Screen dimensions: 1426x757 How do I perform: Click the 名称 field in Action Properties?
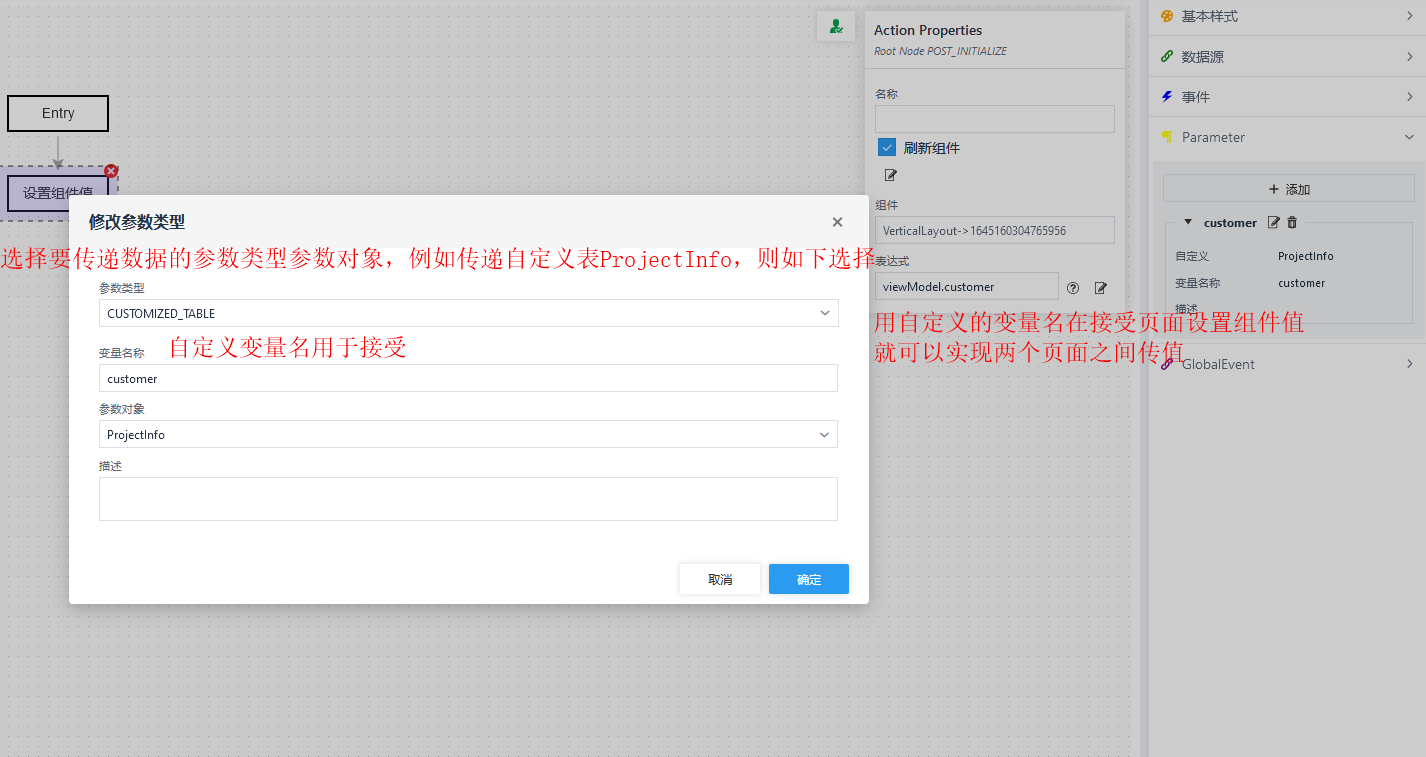994,119
